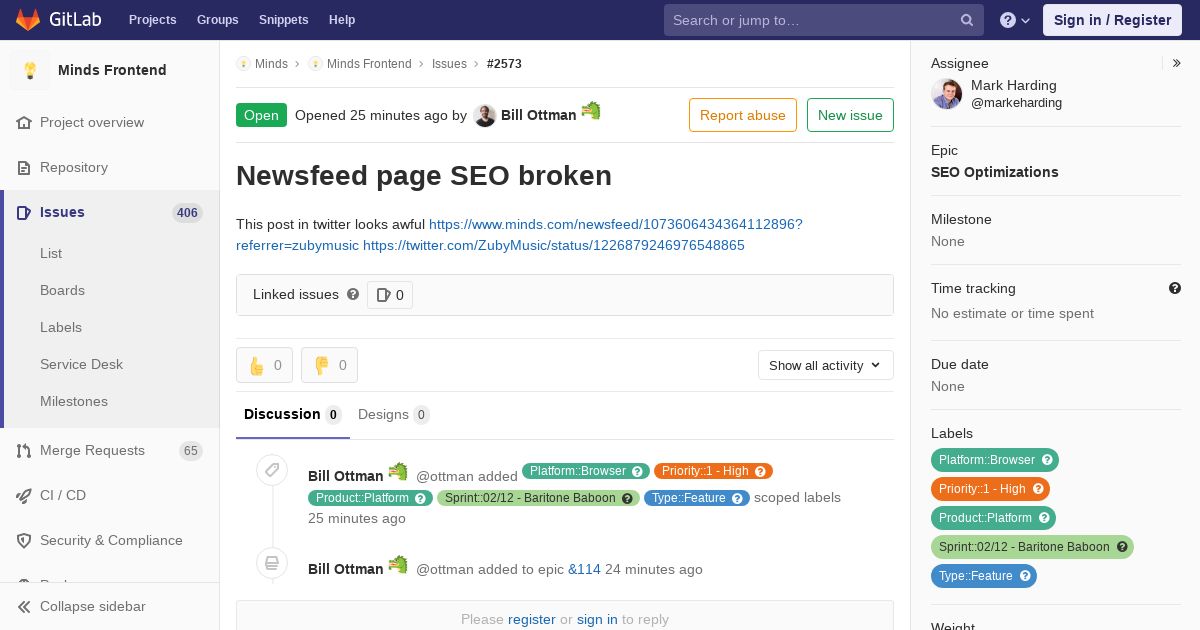Open Snippets in the top navigation
This screenshot has width=1200, height=630.
(x=284, y=20)
